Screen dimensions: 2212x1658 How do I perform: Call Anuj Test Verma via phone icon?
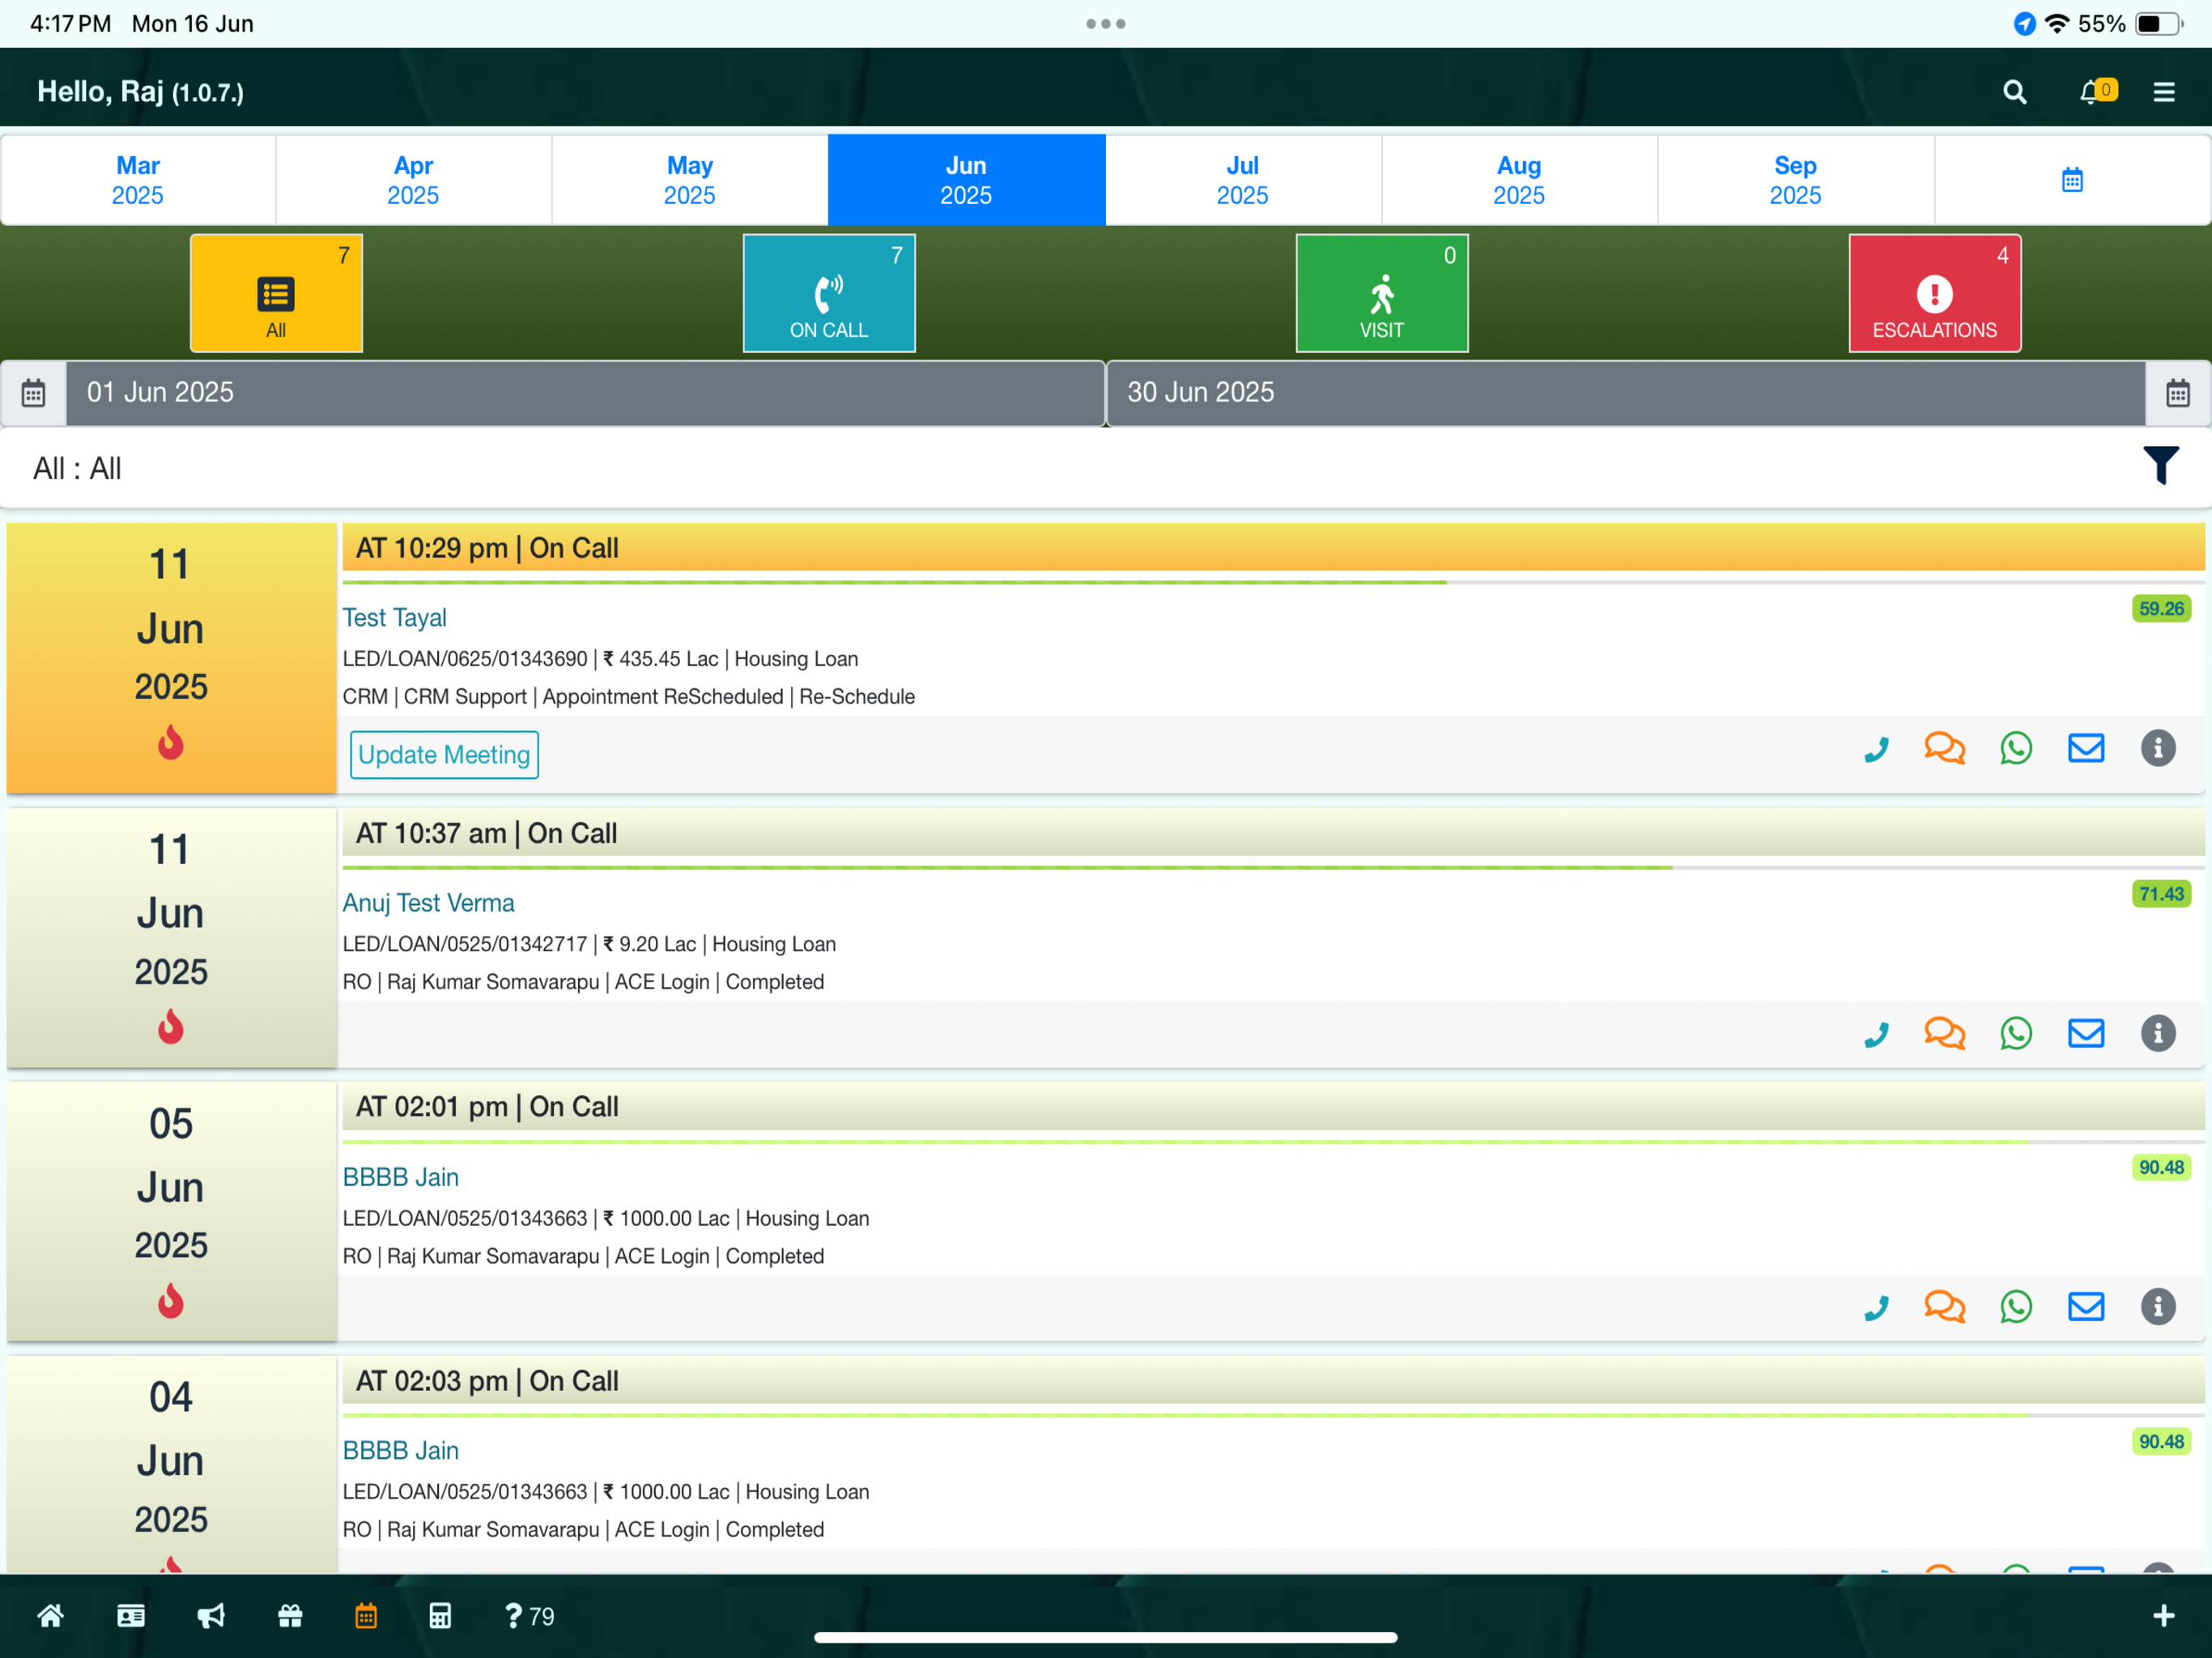point(1877,1034)
